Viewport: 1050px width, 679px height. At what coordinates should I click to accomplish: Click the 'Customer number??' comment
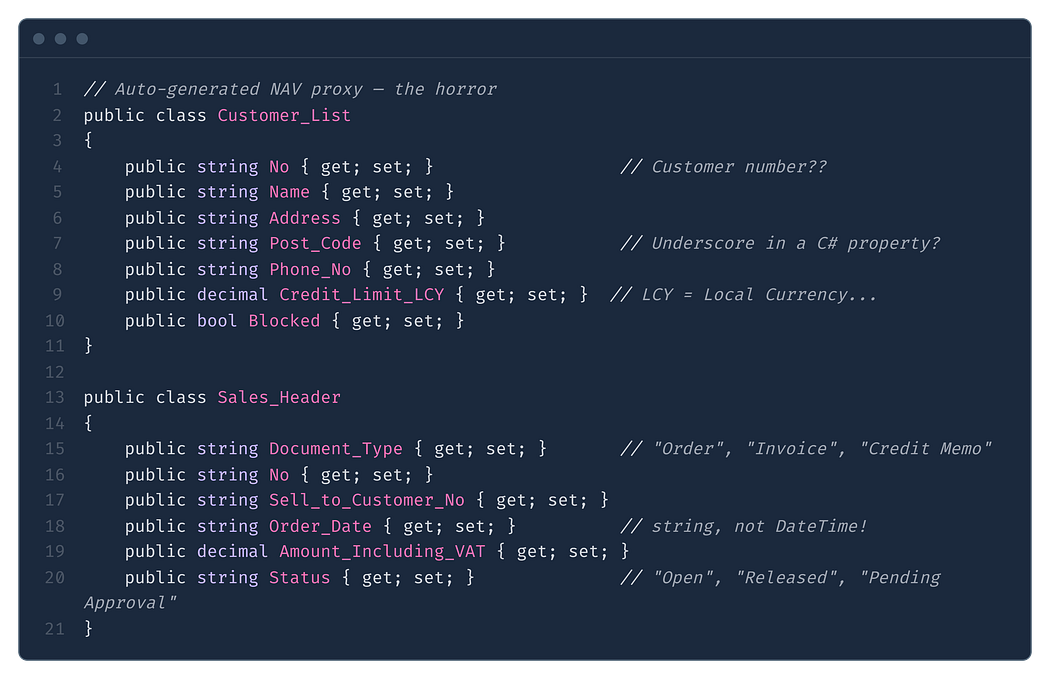pyautogui.click(x=723, y=167)
